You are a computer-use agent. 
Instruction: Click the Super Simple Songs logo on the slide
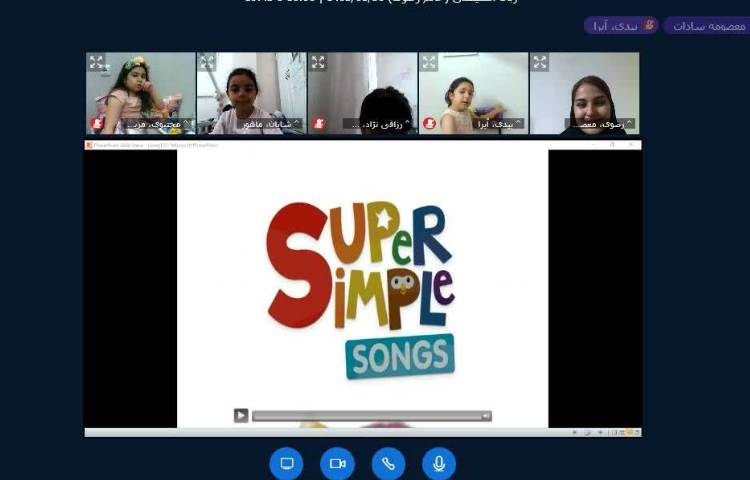361,289
